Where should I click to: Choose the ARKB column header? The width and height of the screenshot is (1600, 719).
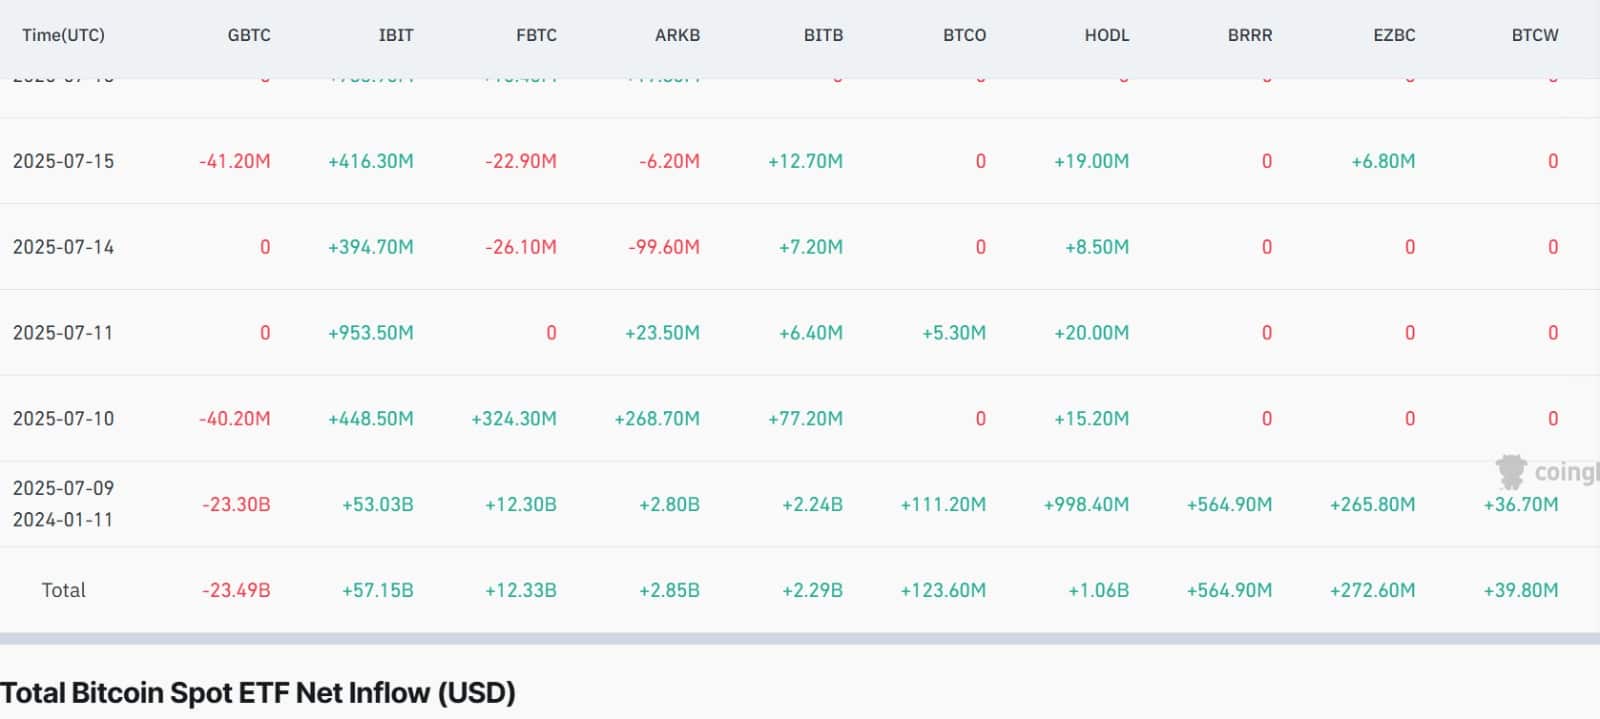coord(677,35)
